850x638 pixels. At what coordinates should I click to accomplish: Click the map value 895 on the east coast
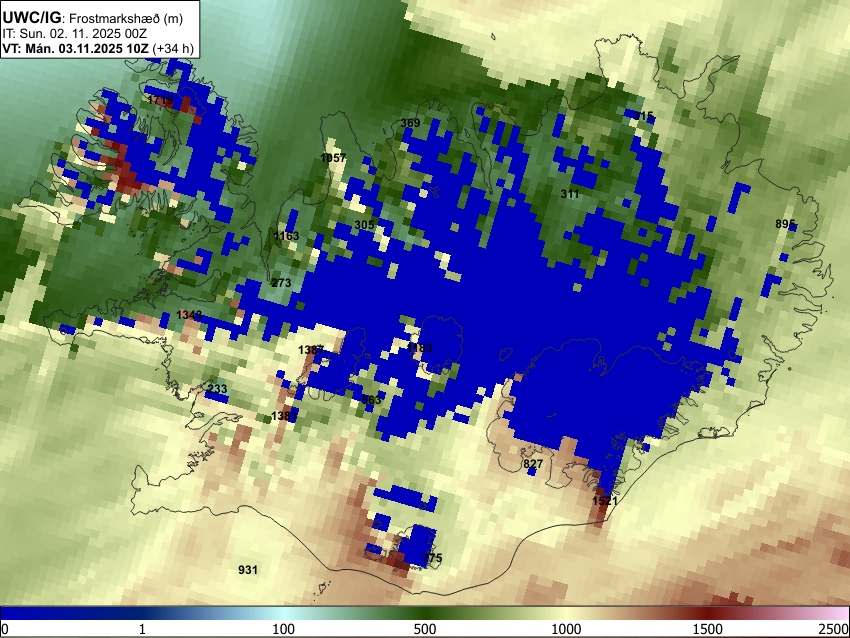point(785,224)
